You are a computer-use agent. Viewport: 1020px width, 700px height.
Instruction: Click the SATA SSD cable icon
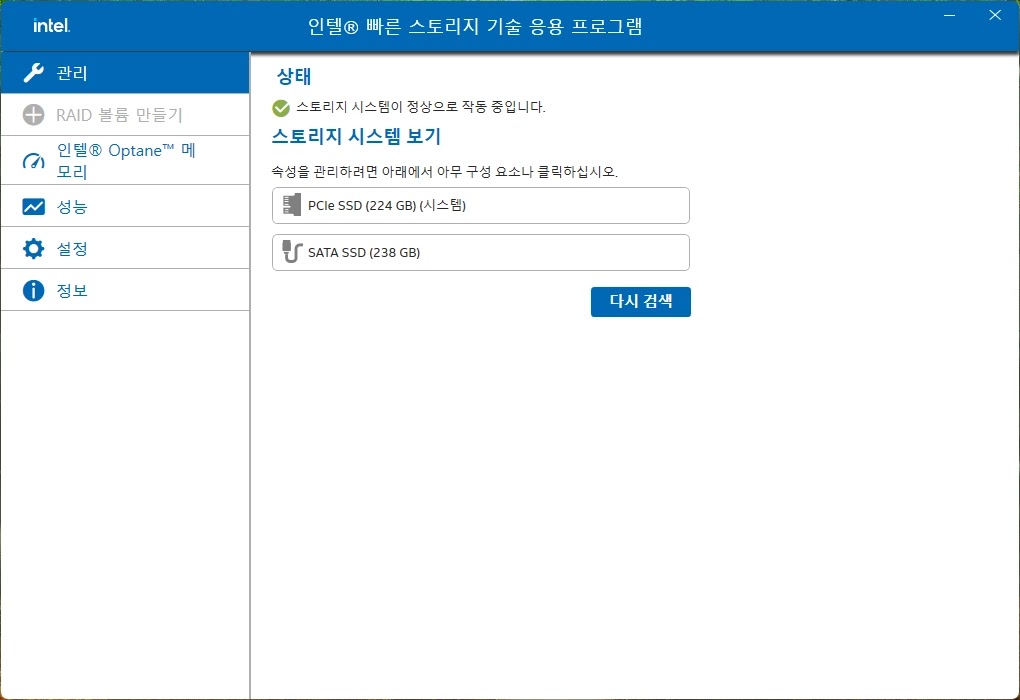[x=292, y=252]
